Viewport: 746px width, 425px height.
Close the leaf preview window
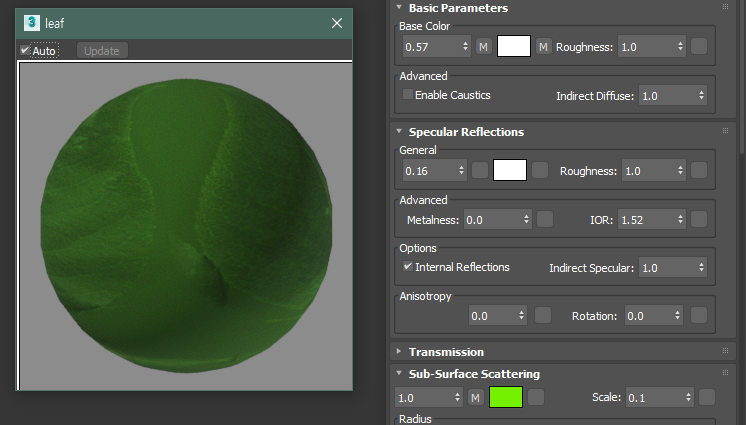click(337, 23)
